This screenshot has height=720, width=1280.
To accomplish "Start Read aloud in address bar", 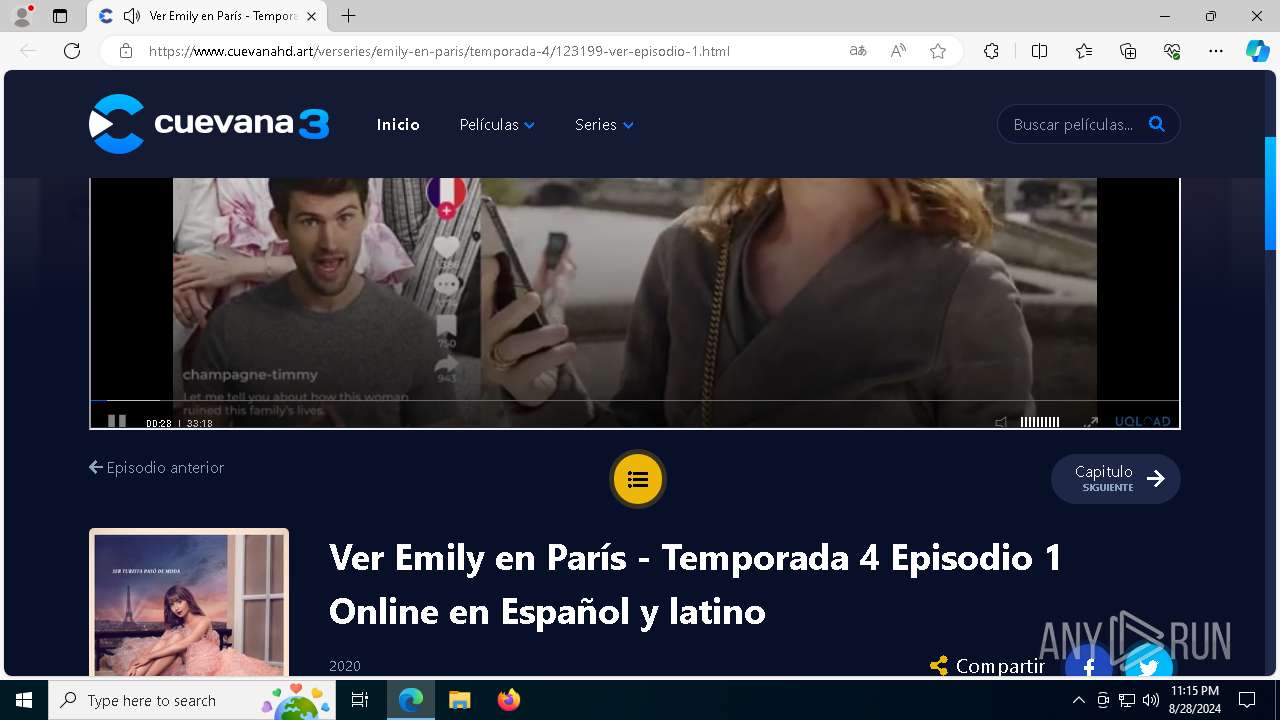I will tap(898, 51).
